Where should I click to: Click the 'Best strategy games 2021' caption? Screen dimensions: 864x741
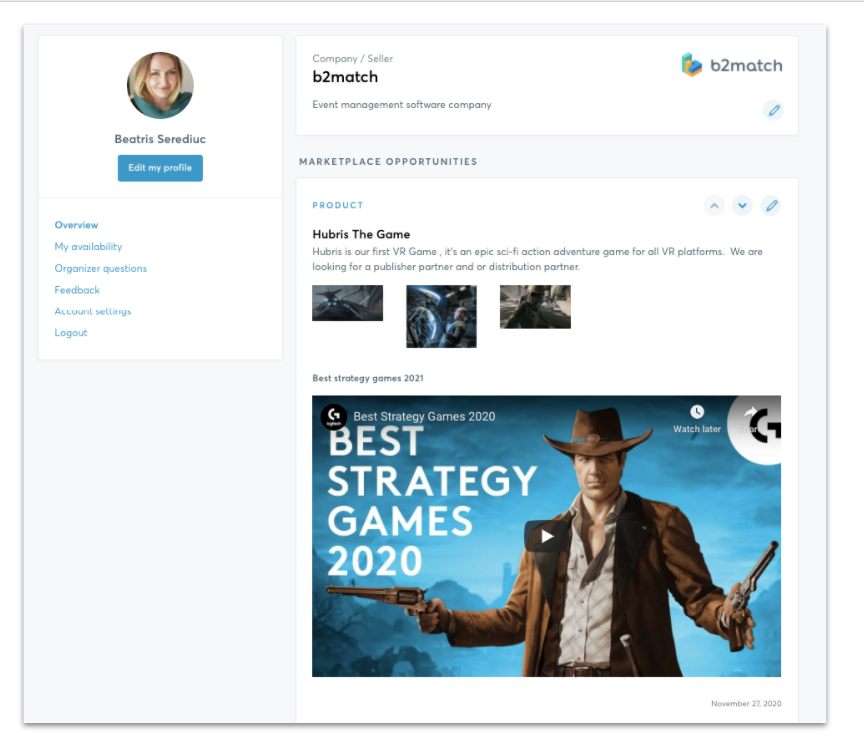tap(368, 378)
